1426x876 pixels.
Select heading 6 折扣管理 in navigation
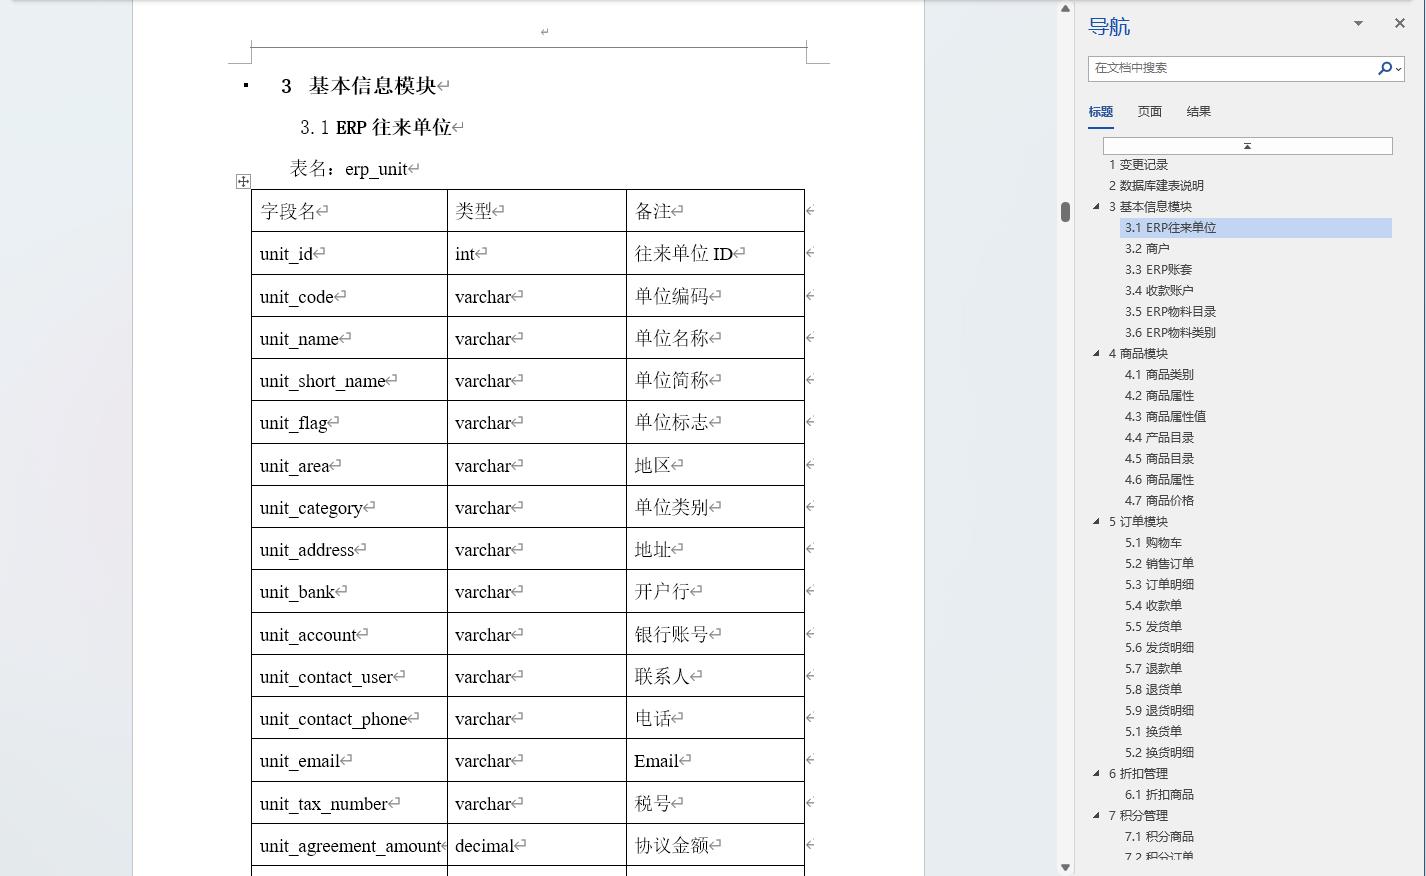tap(1138, 774)
